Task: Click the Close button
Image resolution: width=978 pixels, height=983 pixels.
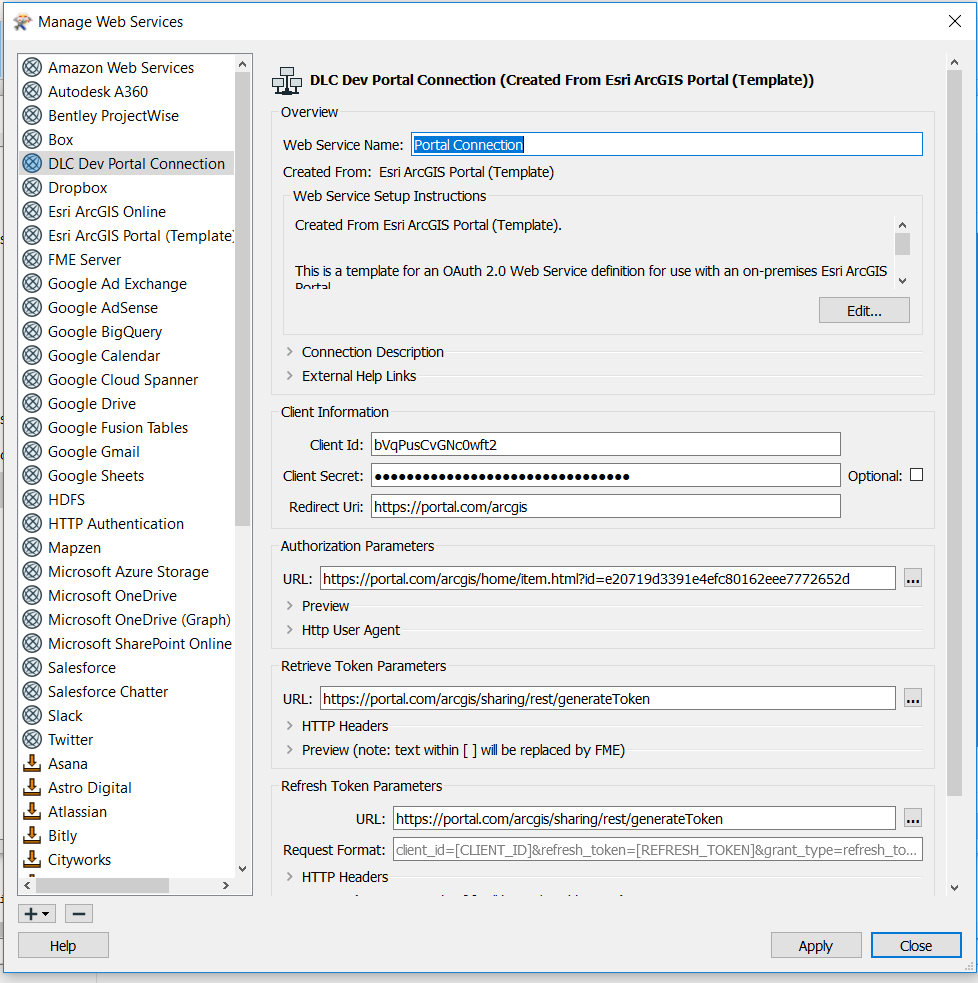Action: pyautogui.click(x=916, y=945)
